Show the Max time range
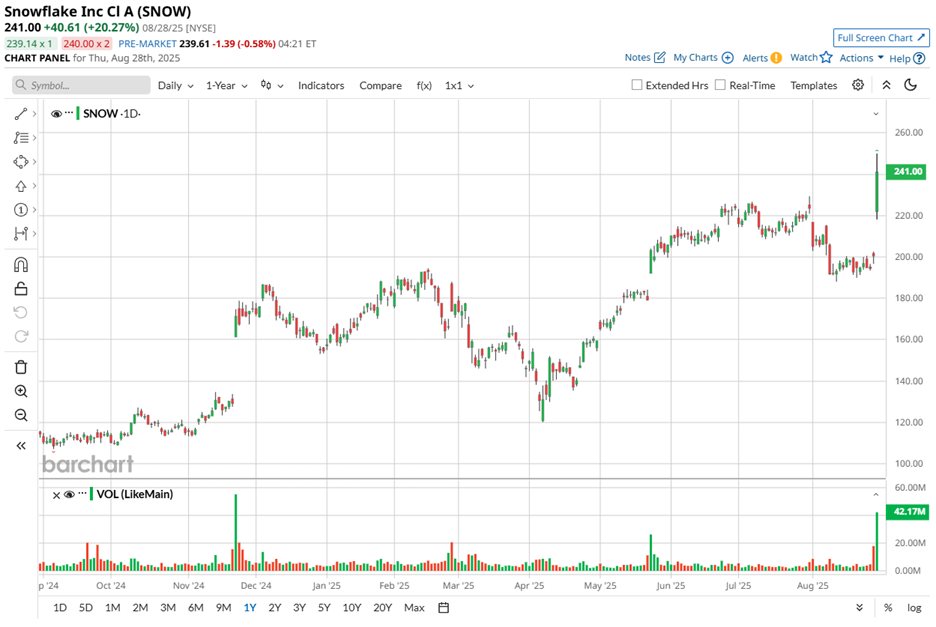 tap(414, 608)
